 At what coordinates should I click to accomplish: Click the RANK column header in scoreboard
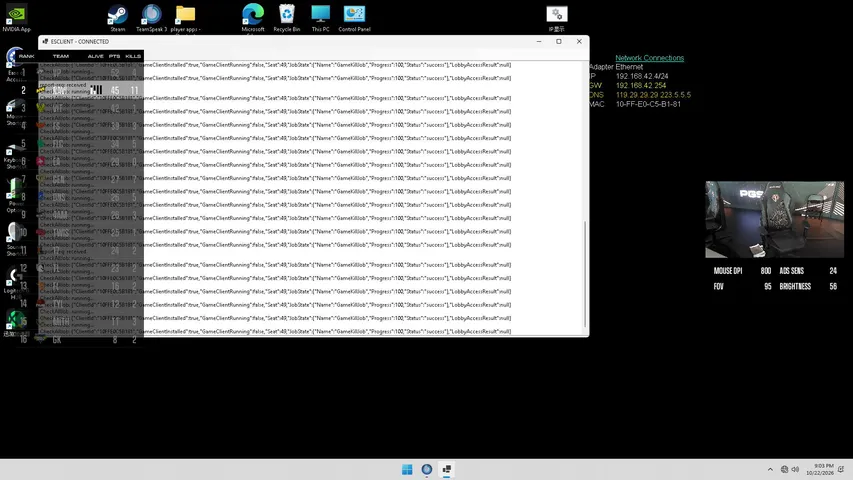pyautogui.click(x=26, y=56)
